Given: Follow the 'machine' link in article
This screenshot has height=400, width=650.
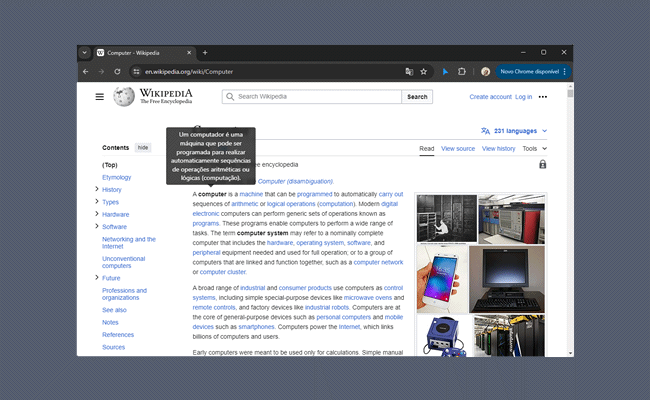Looking at the screenshot, I should 251,194.
